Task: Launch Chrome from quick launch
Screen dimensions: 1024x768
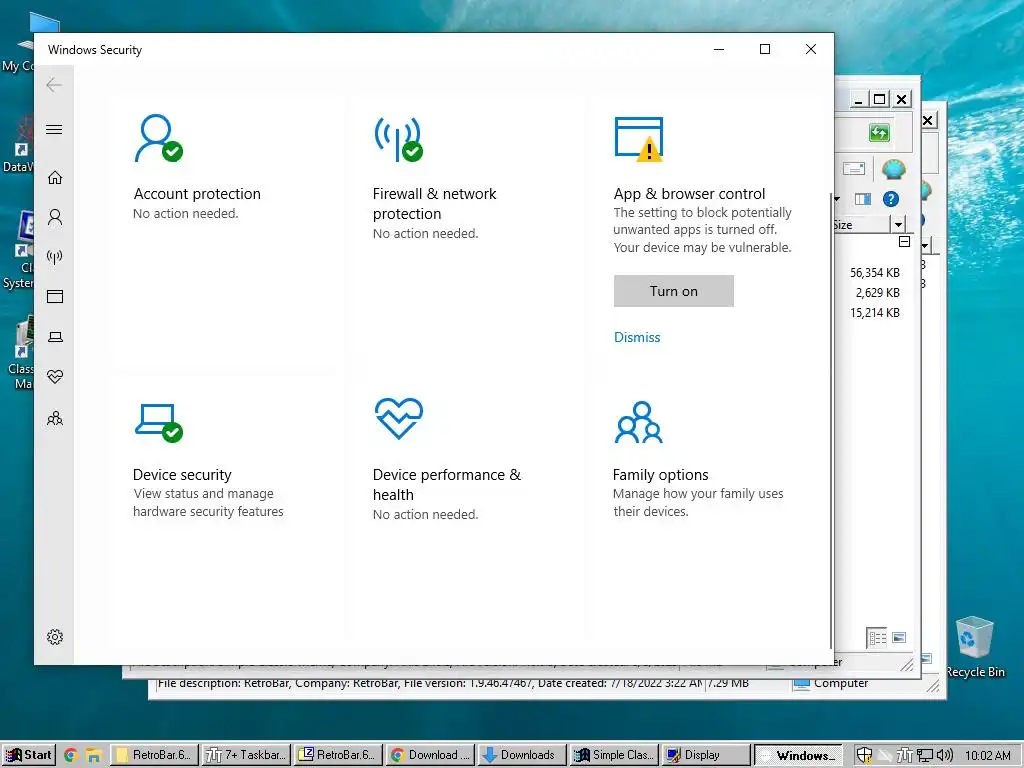Action: 71,756
